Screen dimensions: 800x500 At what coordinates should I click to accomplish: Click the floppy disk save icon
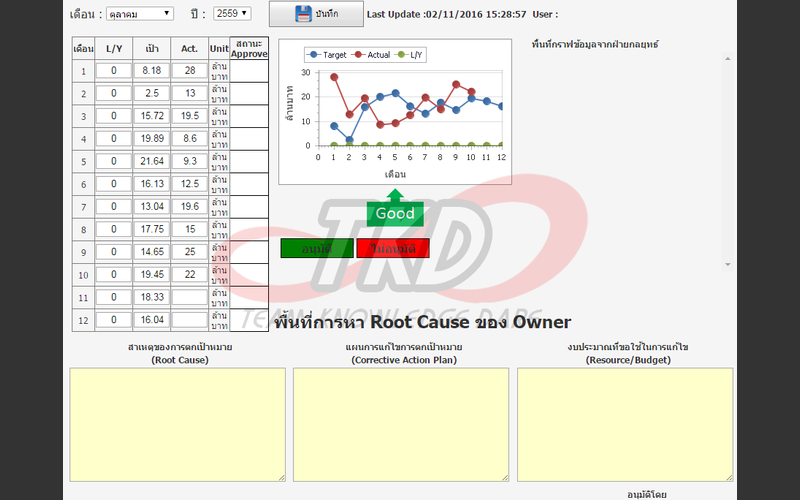click(303, 14)
